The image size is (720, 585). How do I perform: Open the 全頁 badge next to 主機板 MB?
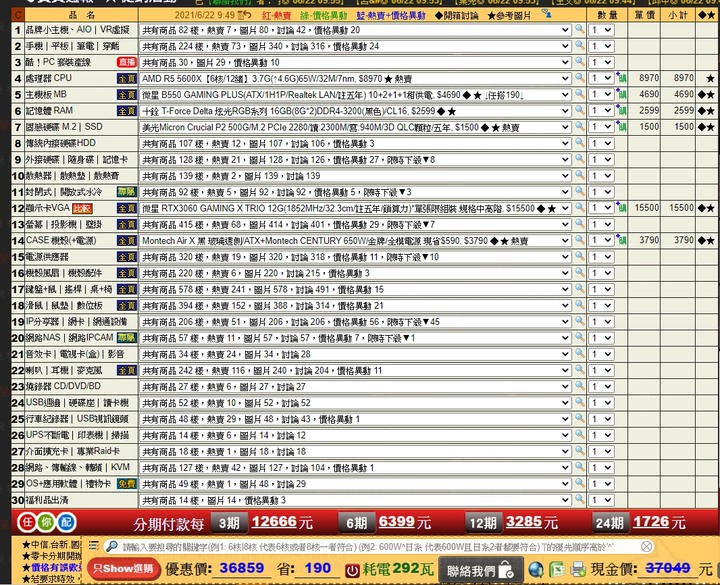127,95
